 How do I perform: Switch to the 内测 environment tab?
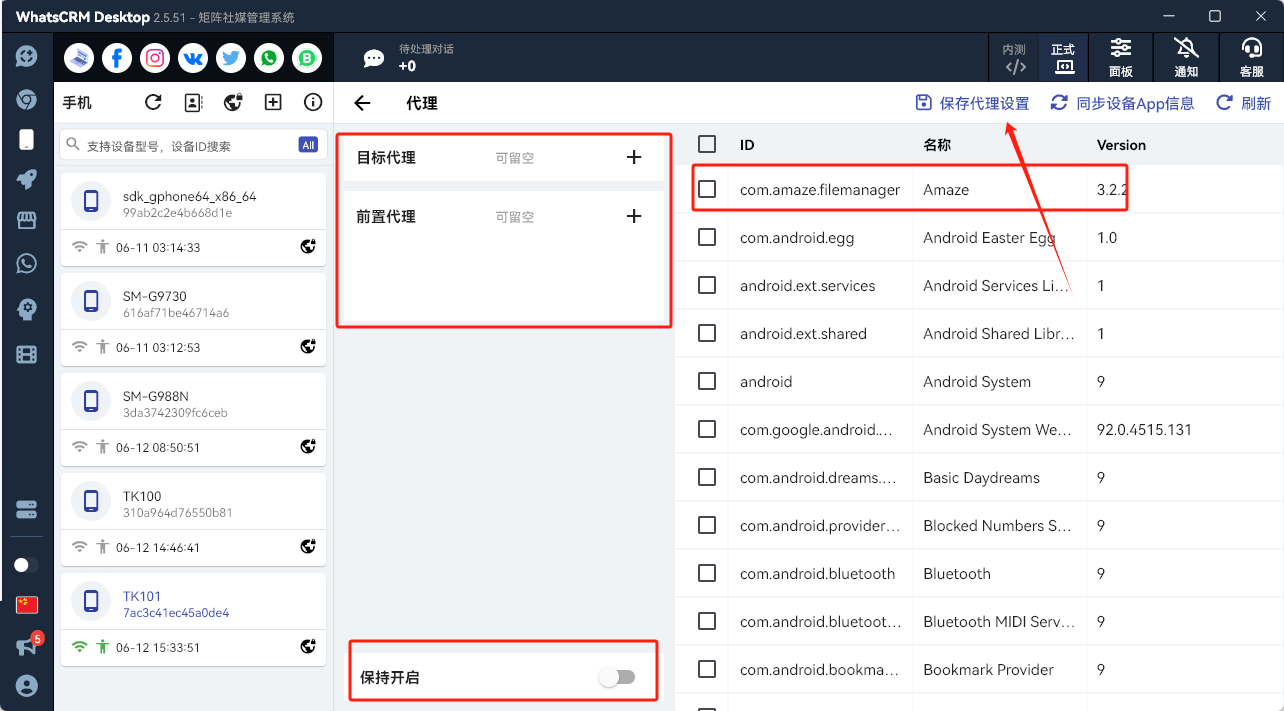tap(1014, 57)
